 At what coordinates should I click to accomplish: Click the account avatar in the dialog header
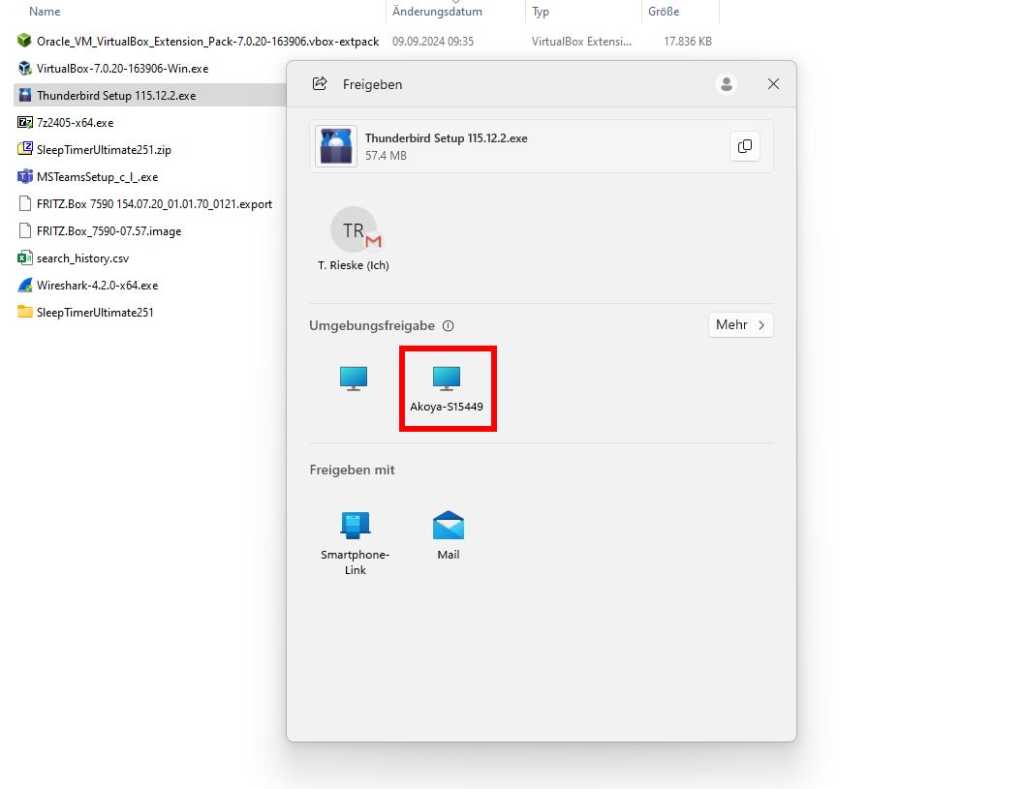tap(725, 84)
